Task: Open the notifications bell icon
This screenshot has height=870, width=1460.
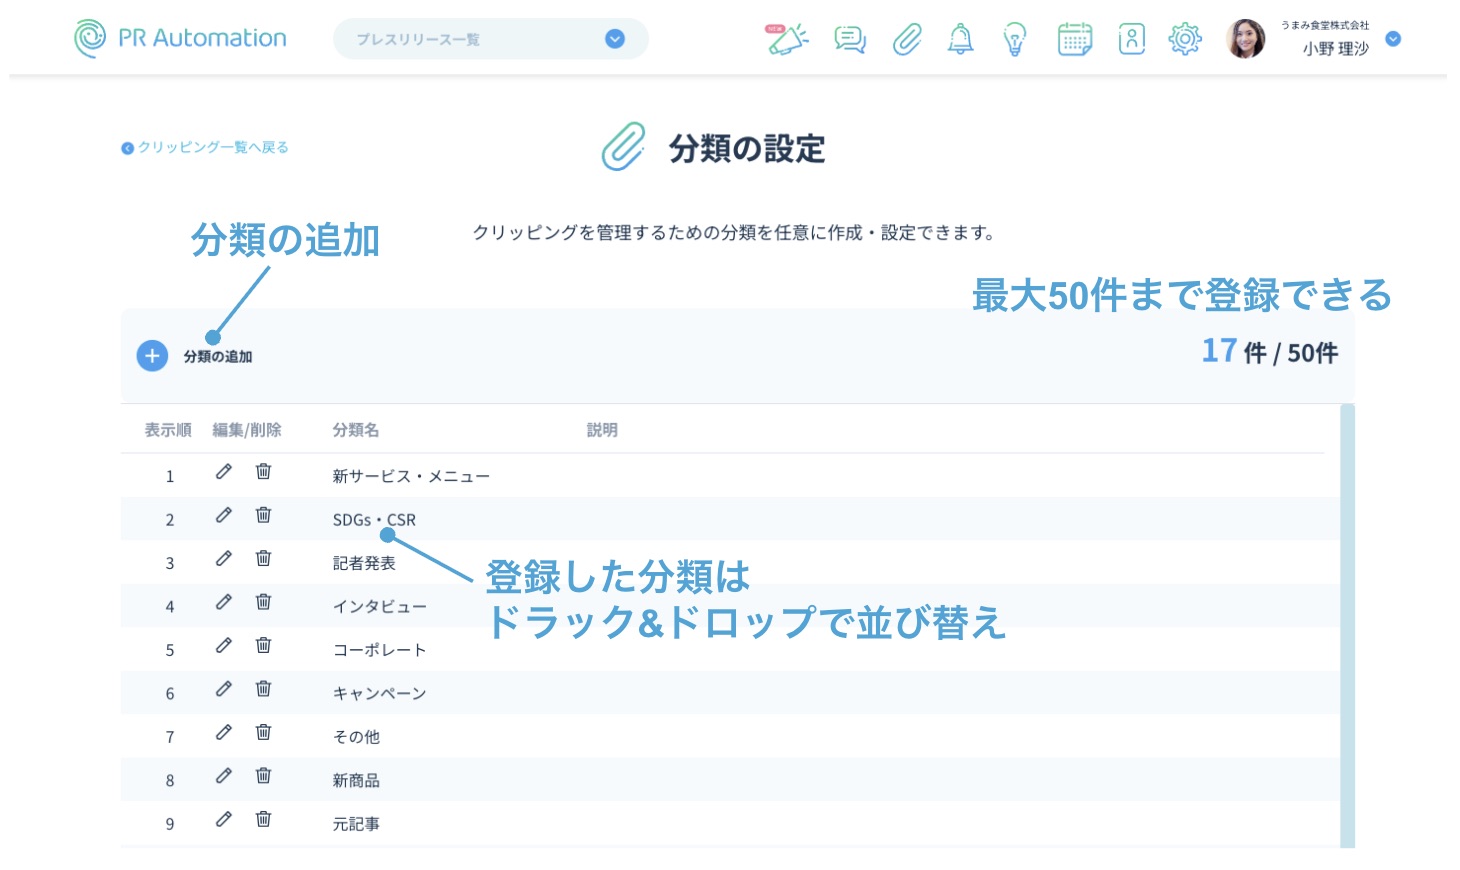Action: (960, 39)
